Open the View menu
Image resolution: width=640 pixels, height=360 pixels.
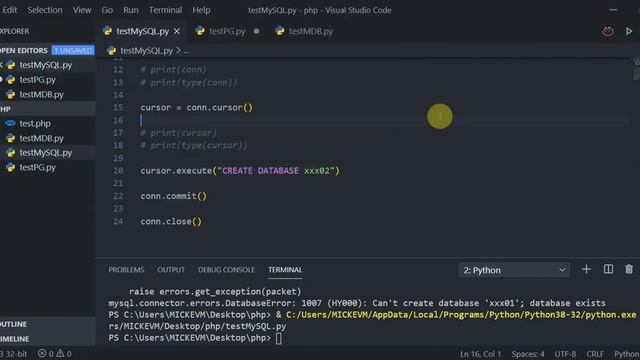point(82,10)
